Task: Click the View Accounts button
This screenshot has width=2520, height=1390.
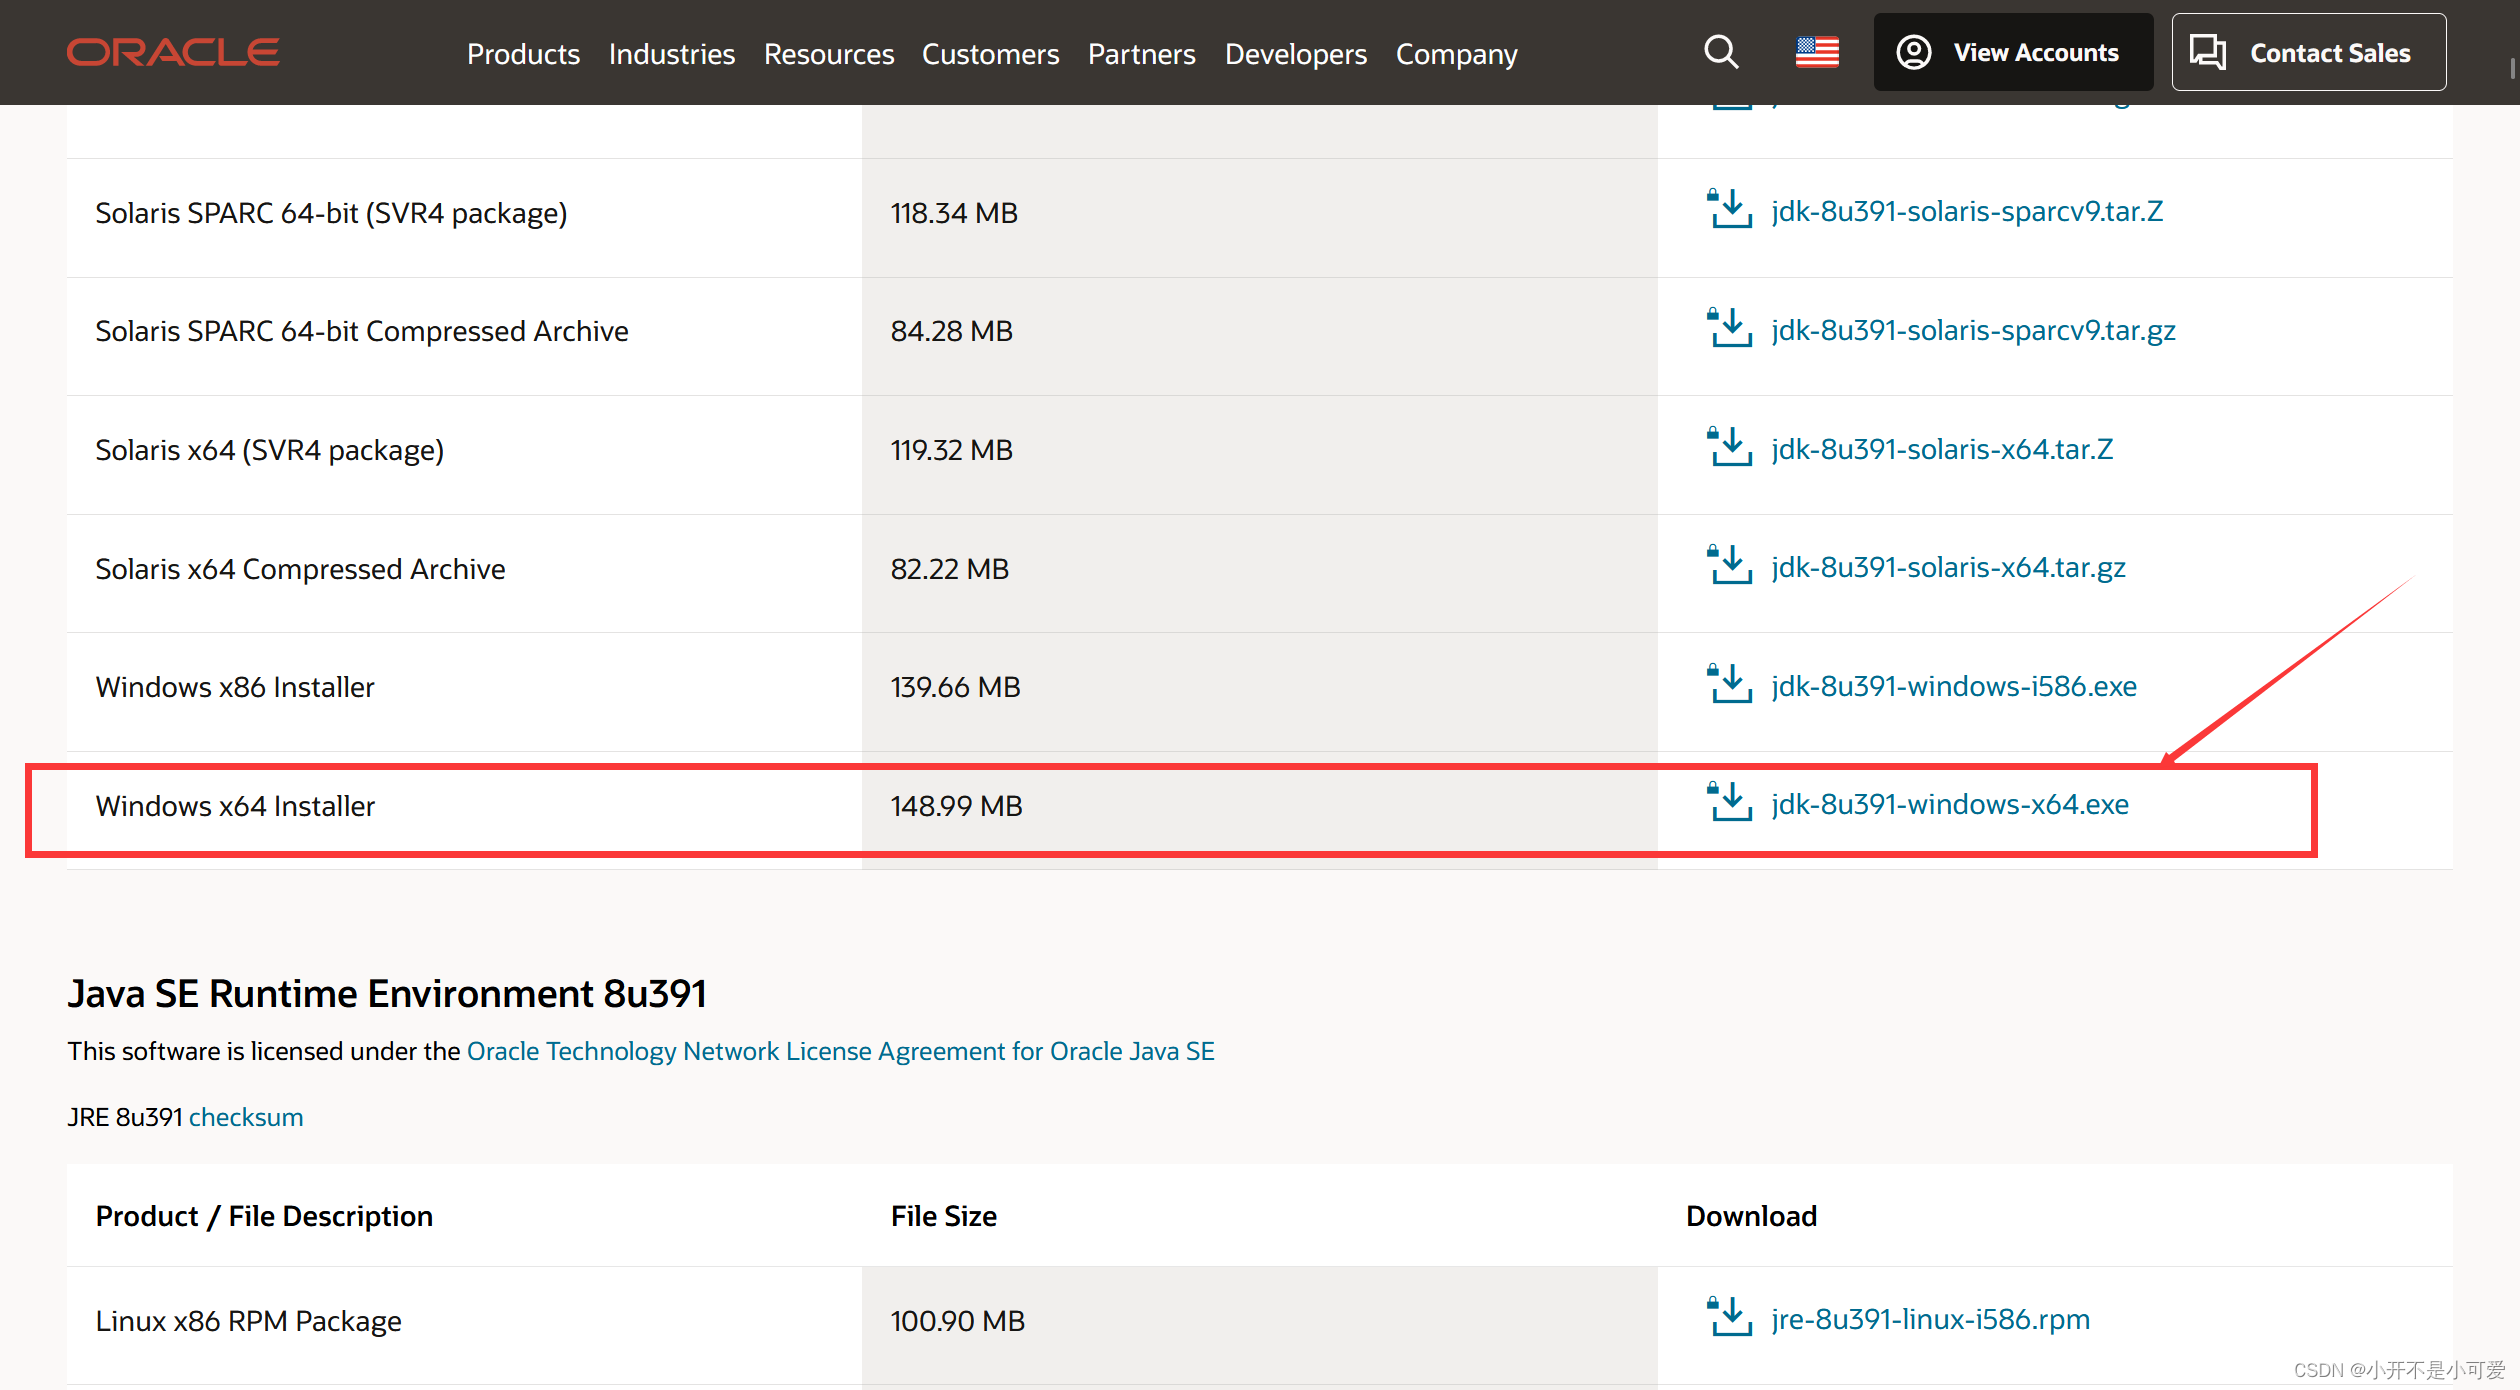Action: coord(2012,52)
